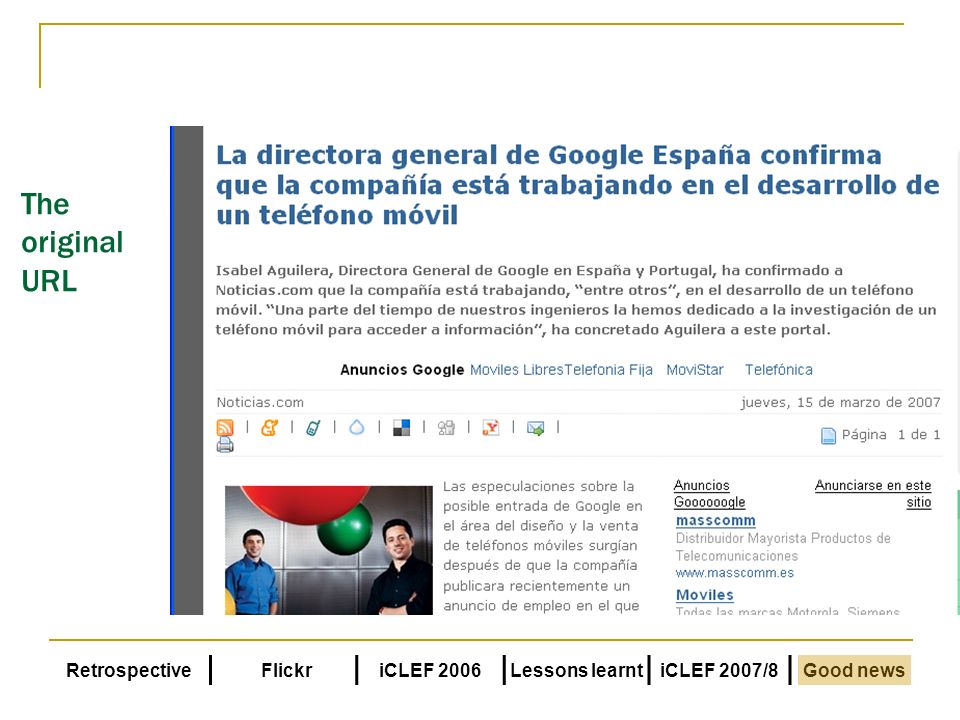Click the Página 1 de 1 indicator

click(891, 435)
